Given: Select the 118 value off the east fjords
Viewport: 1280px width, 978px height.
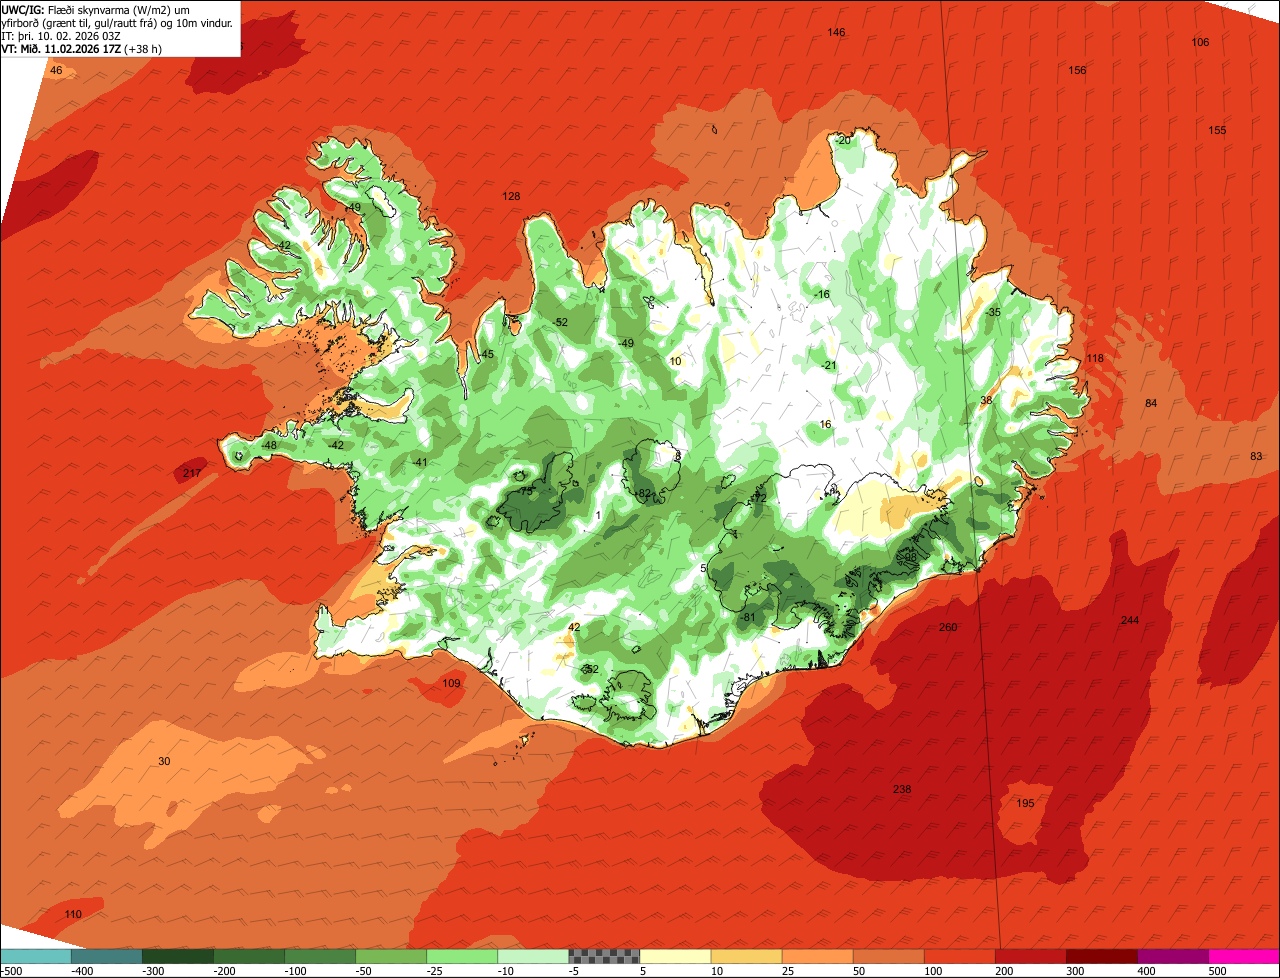Looking at the screenshot, I should pyautogui.click(x=1095, y=359).
